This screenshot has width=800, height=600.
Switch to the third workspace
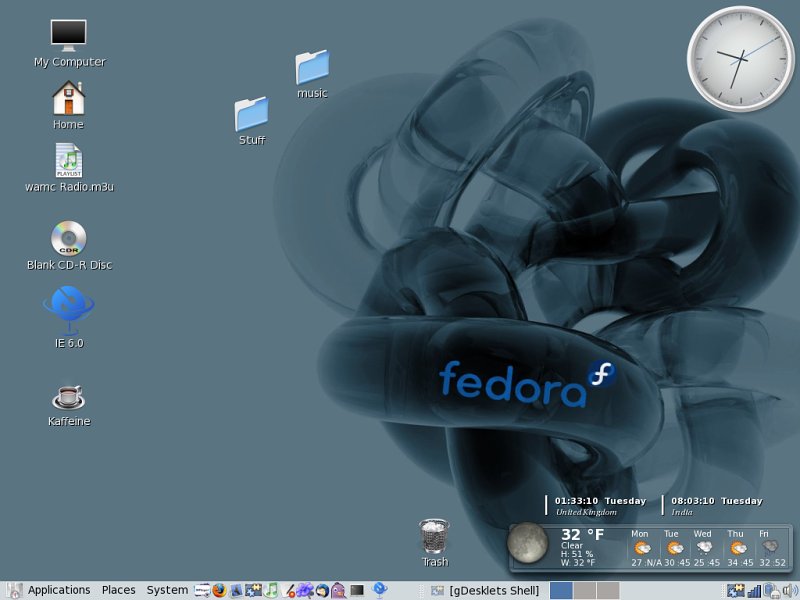pyautogui.click(x=608, y=590)
